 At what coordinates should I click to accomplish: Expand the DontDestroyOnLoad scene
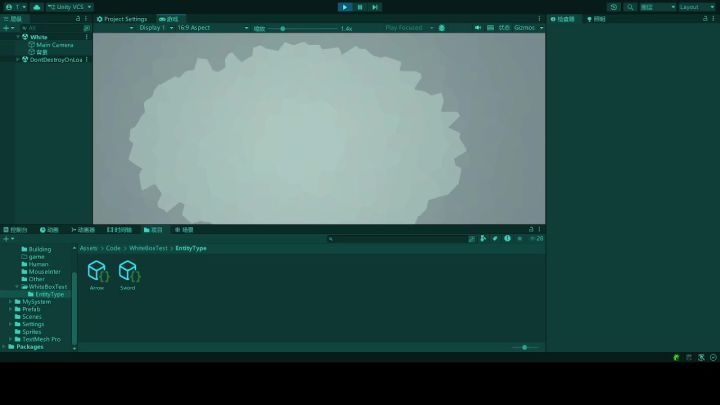[18, 59]
